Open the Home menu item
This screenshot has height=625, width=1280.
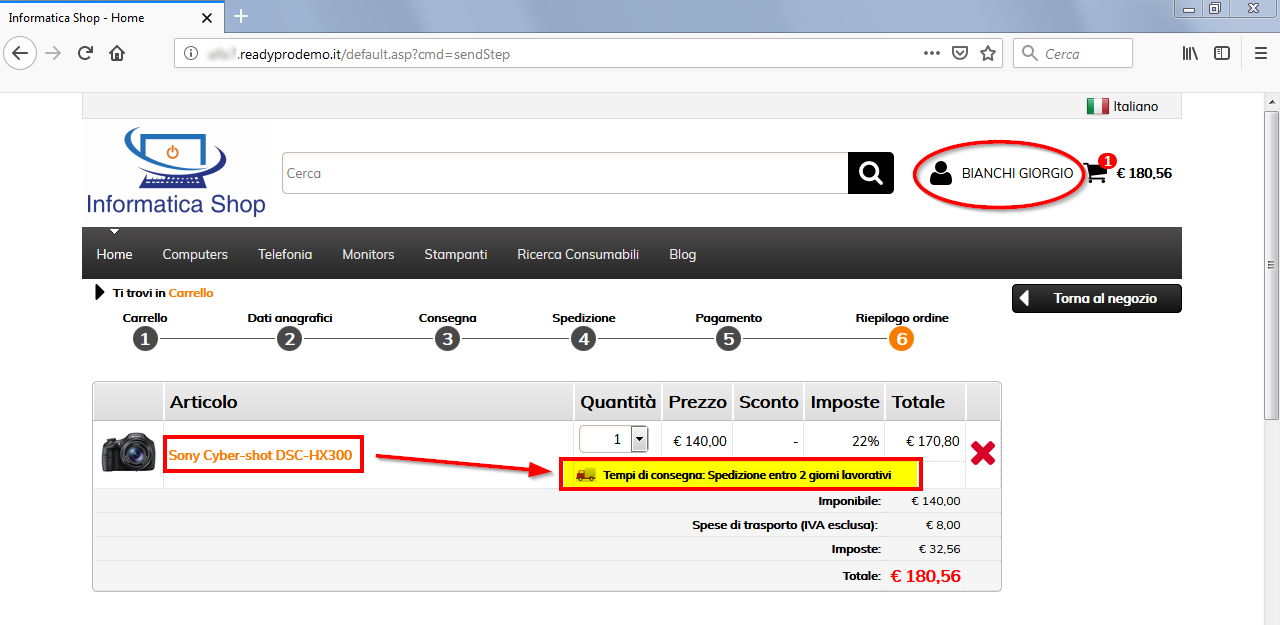(114, 254)
